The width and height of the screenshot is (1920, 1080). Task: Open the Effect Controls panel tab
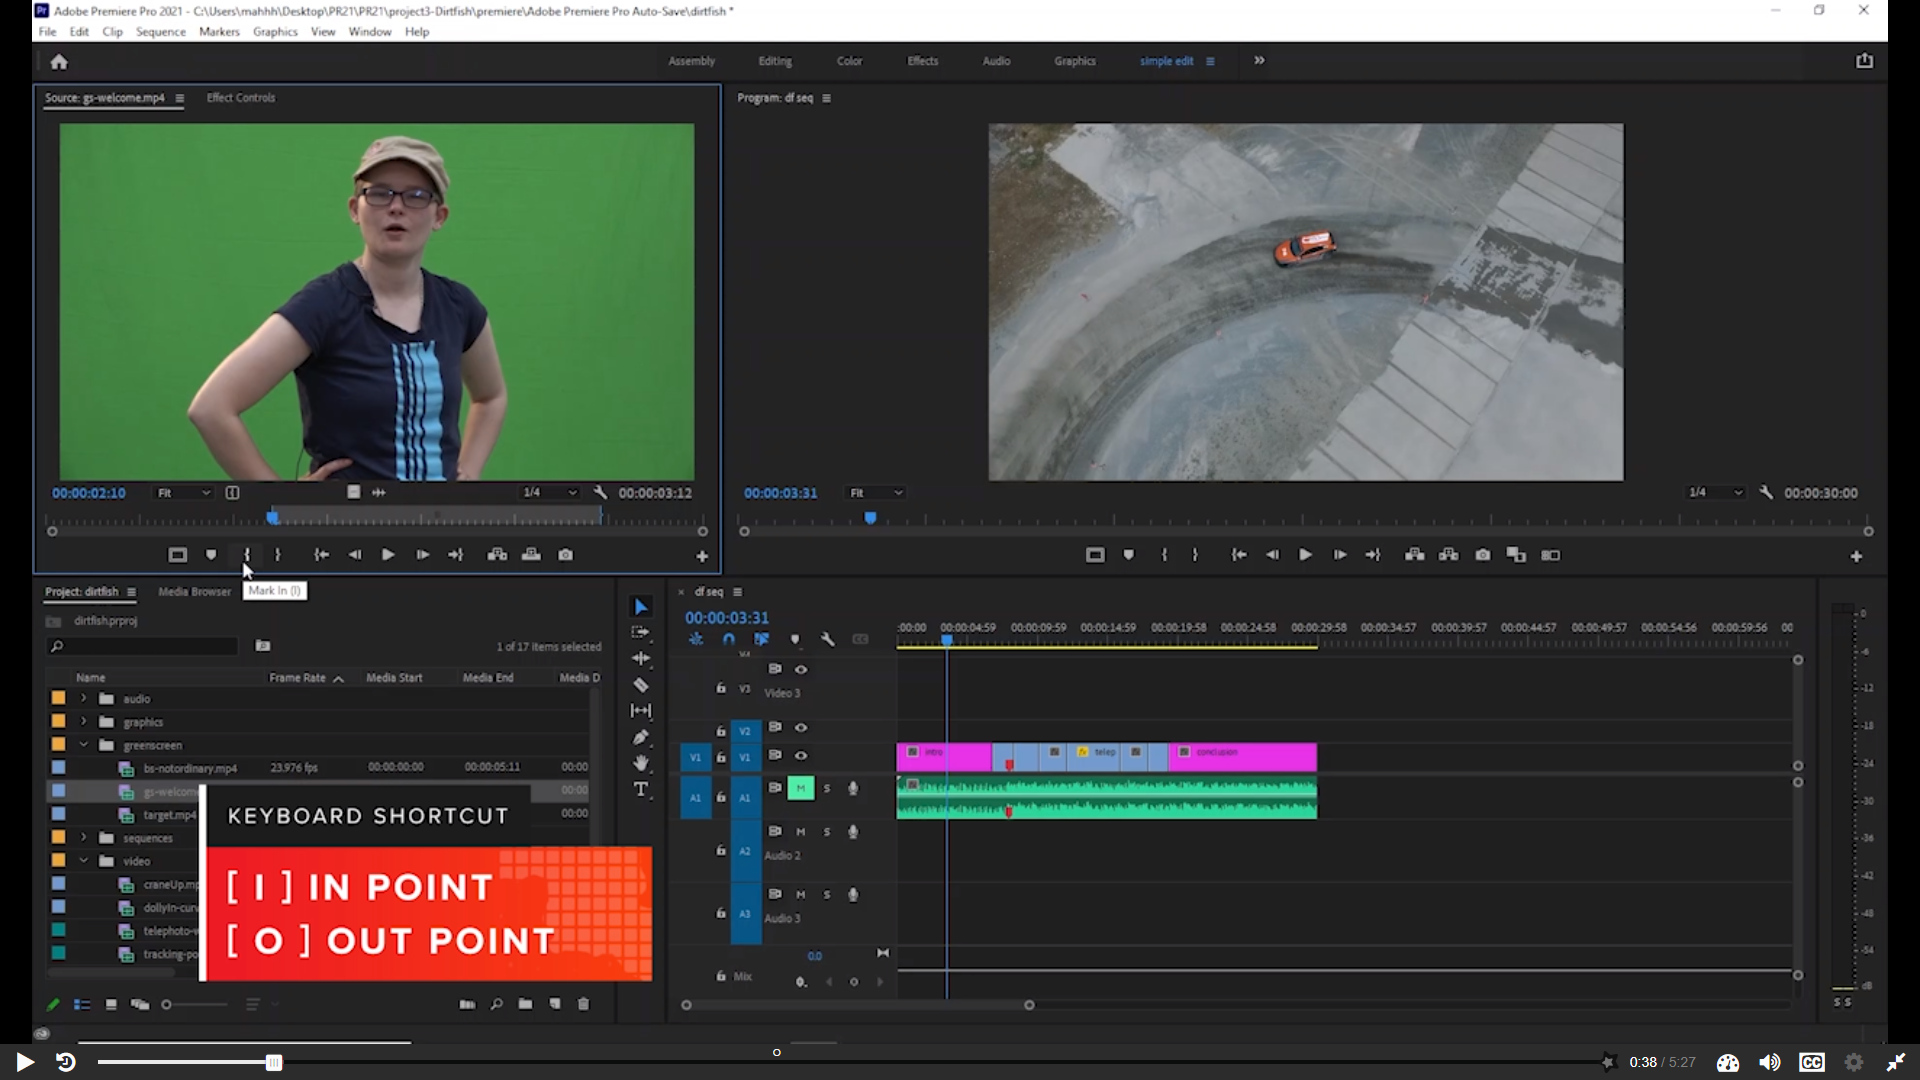(x=240, y=98)
